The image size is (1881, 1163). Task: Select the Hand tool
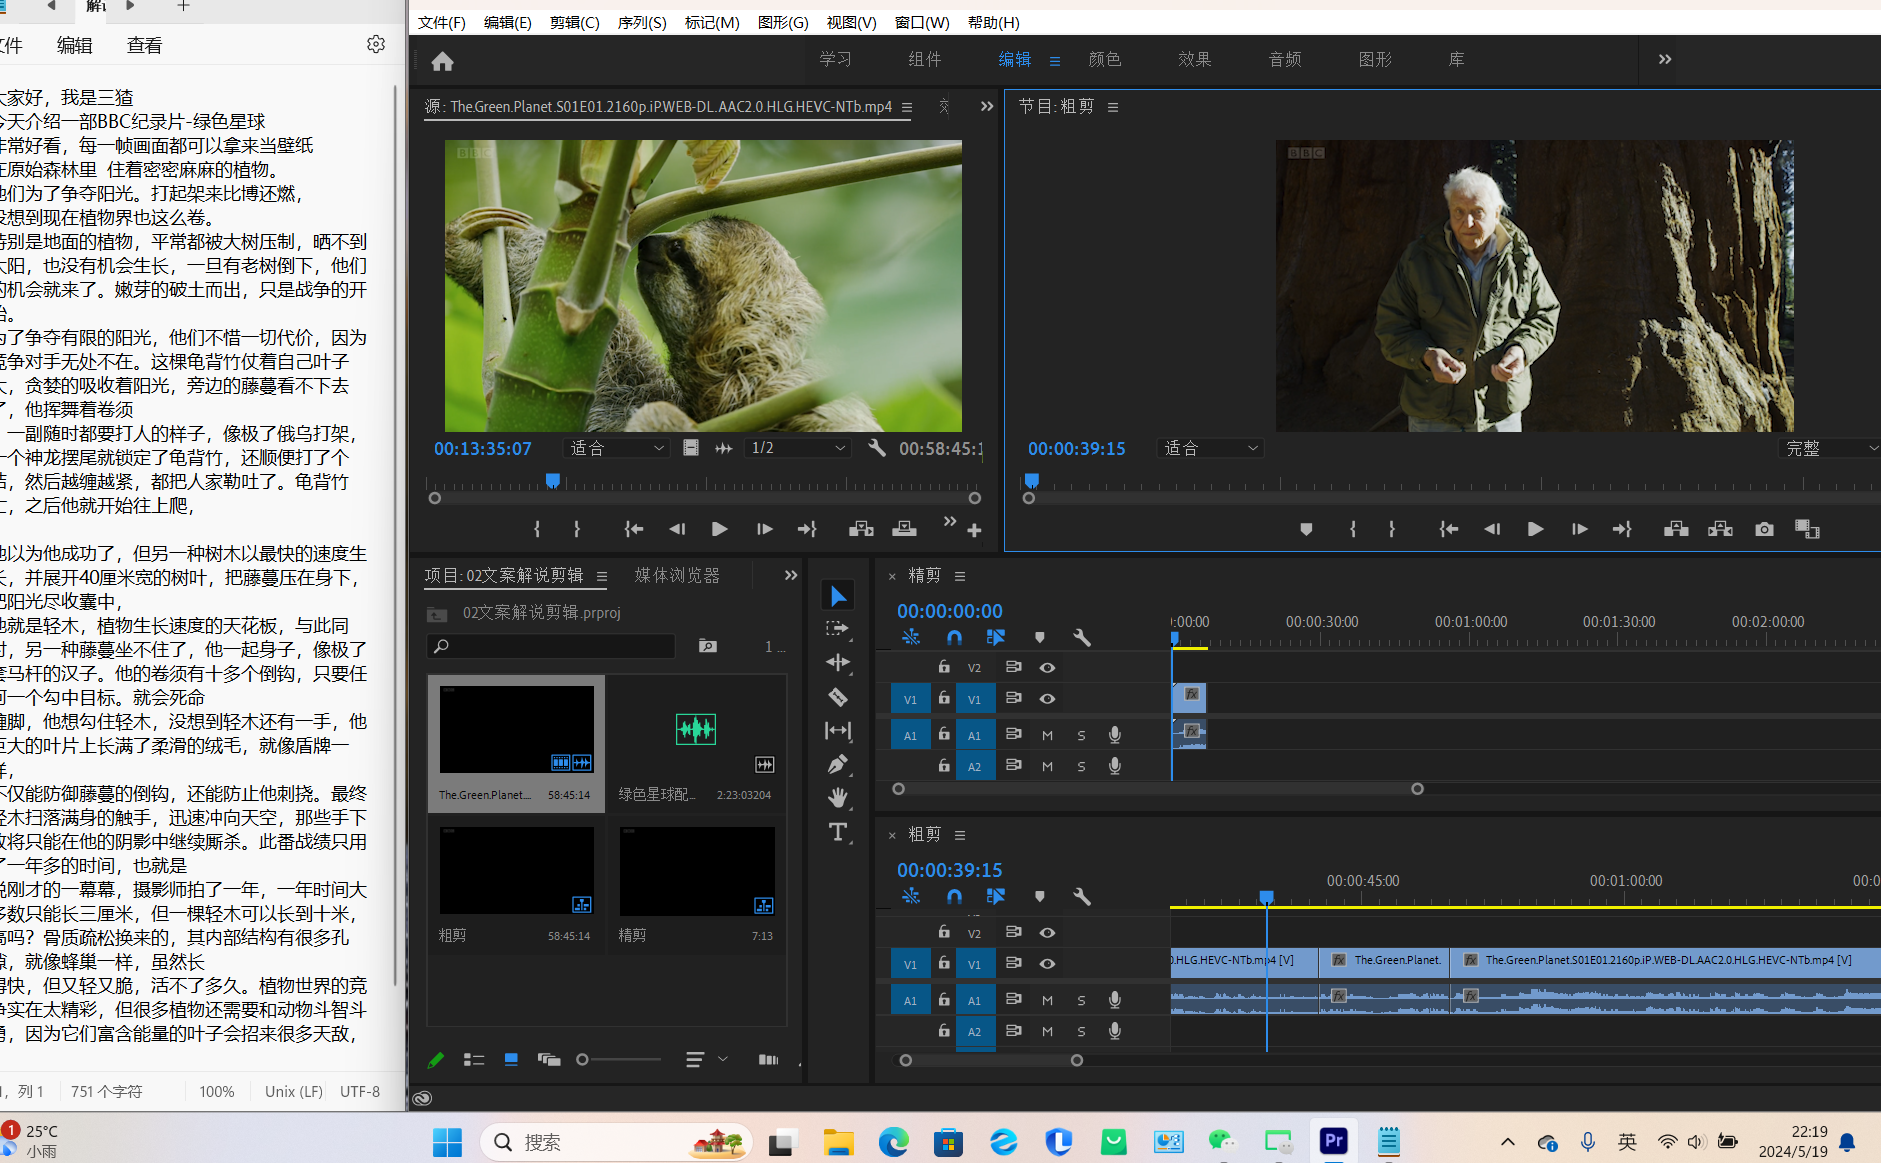pyautogui.click(x=838, y=797)
